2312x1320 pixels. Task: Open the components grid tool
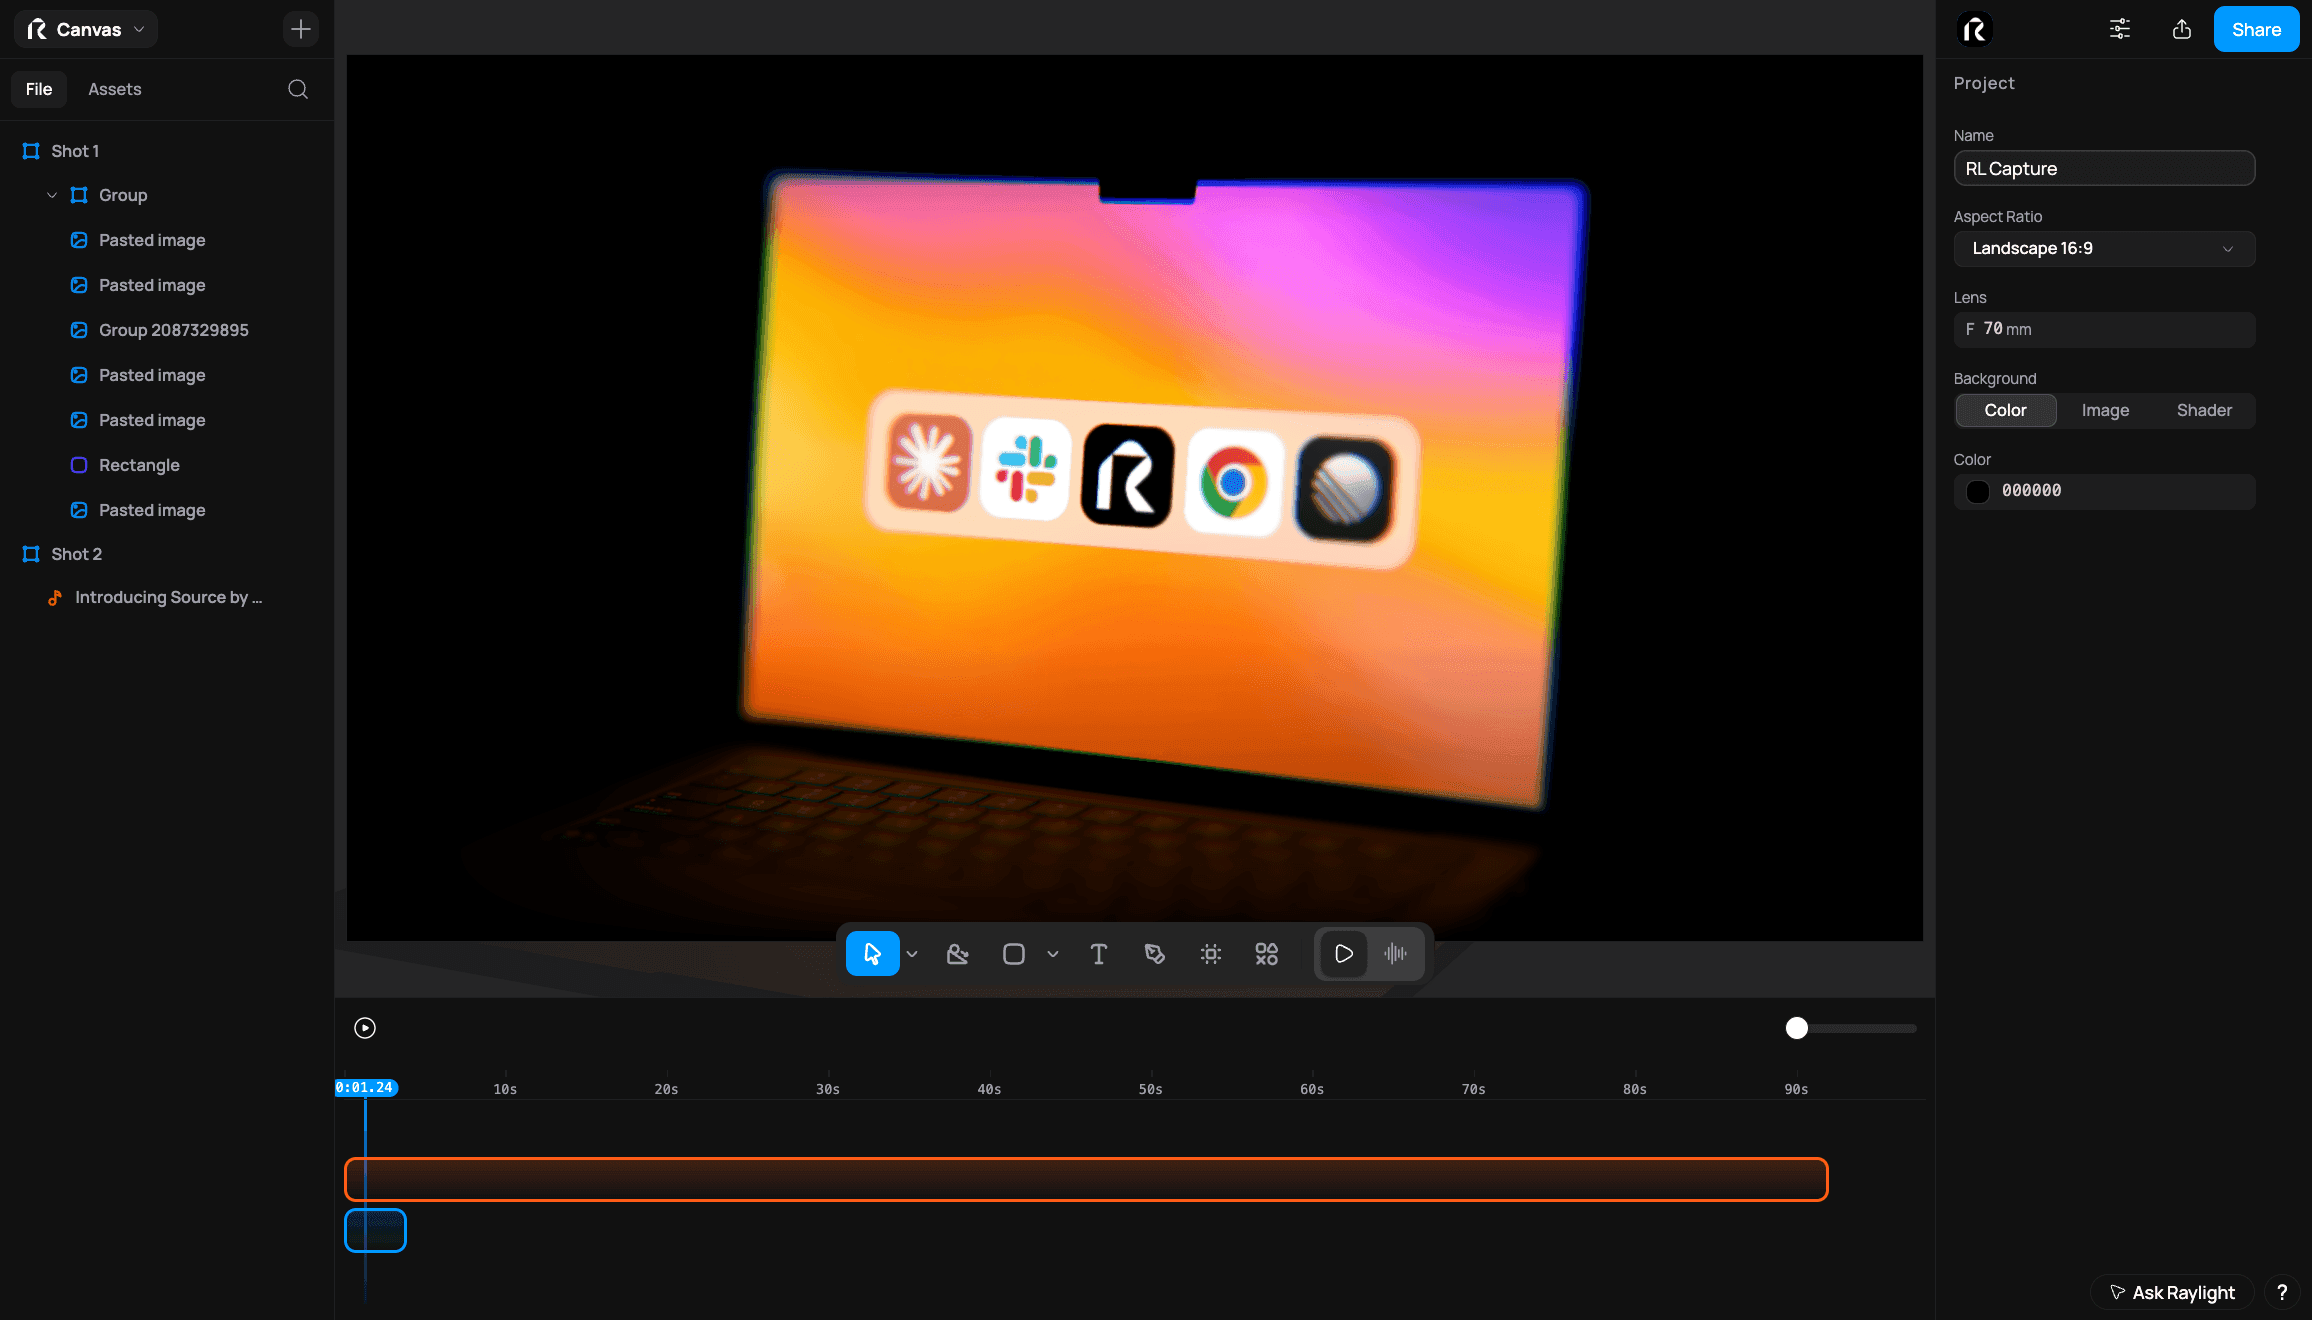[1266, 954]
